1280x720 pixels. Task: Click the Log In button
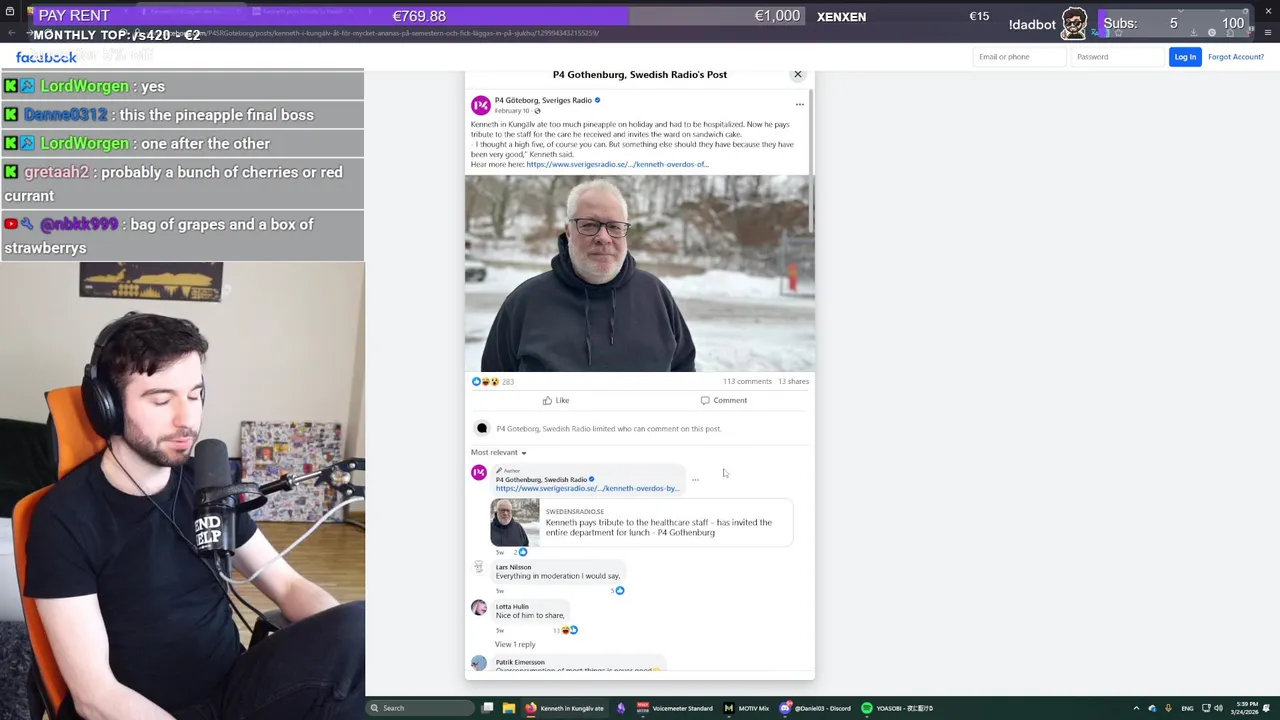coord(1185,57)
